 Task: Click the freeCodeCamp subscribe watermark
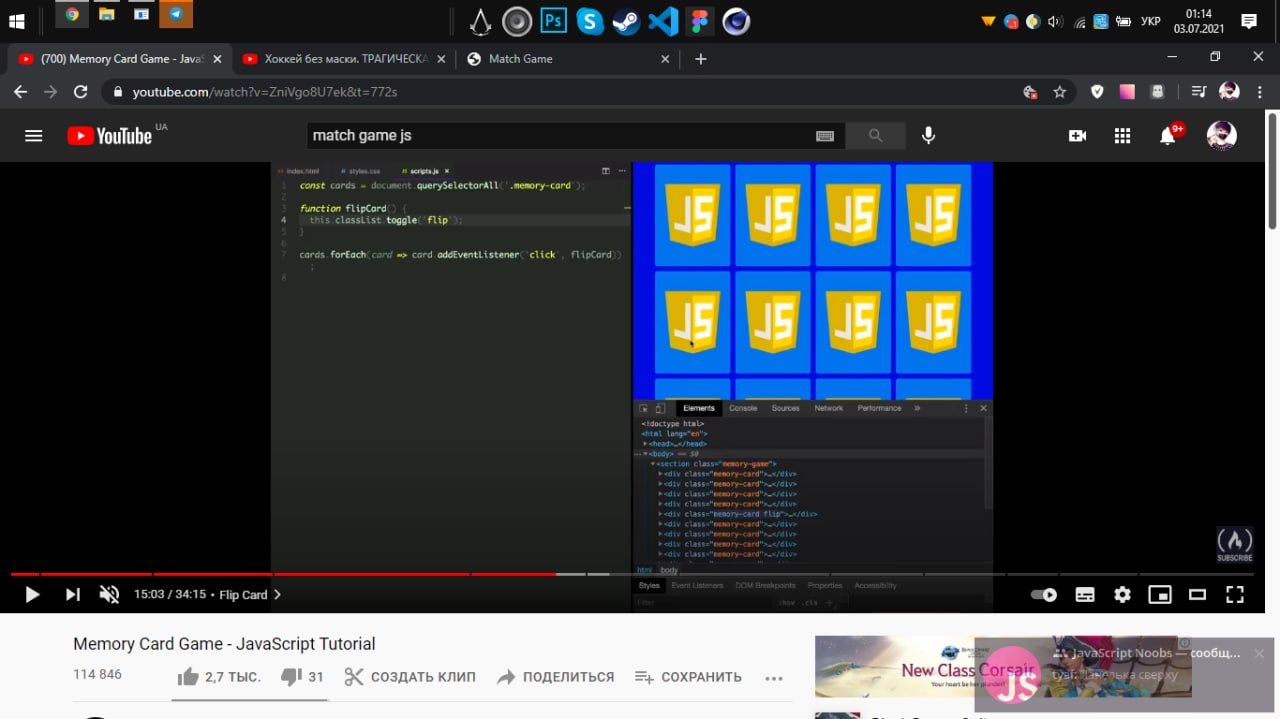1235,545
